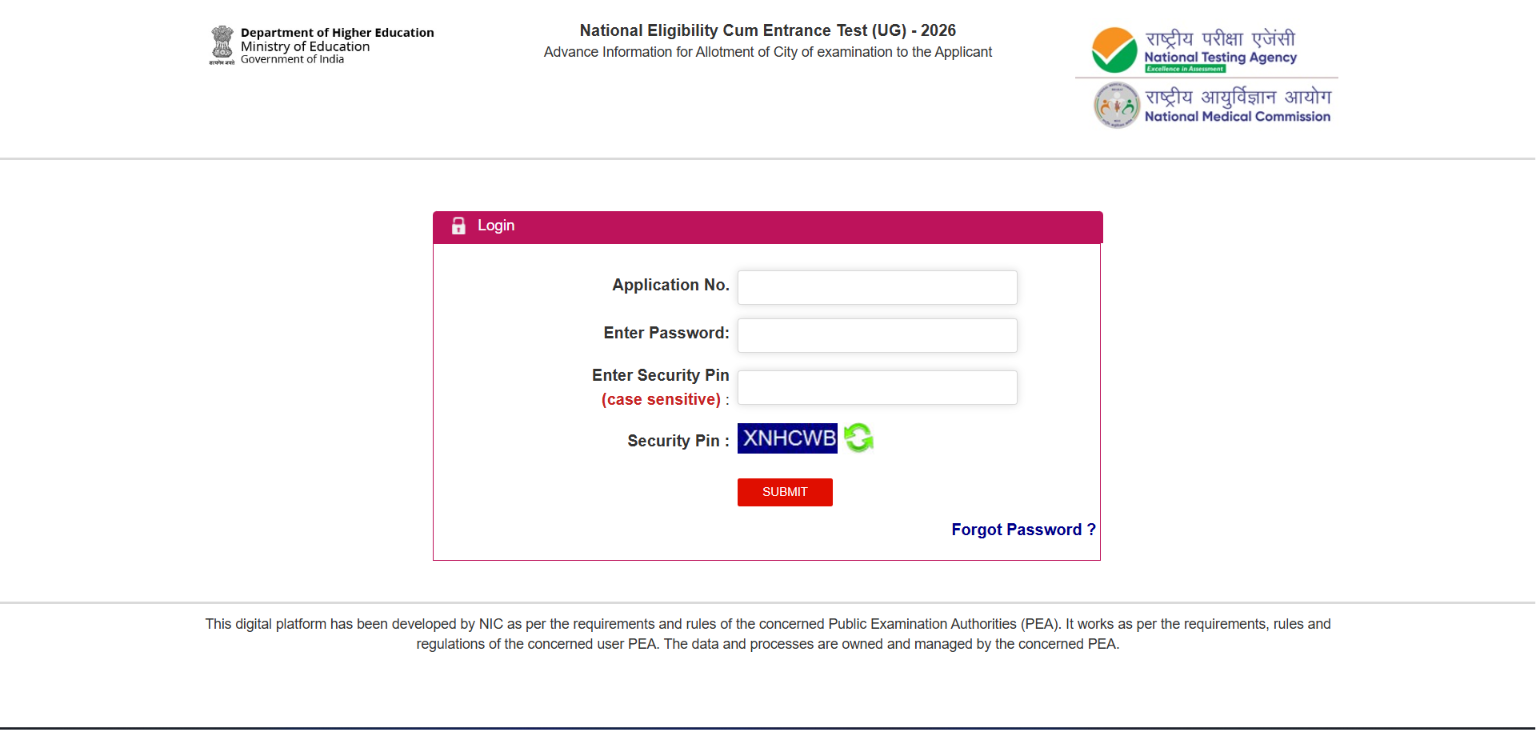Click the NTA orange-green checkmark logo

click(1115, 50)
